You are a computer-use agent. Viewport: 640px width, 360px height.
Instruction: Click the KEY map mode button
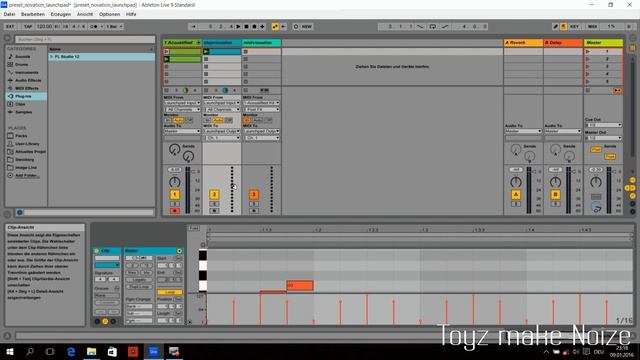574,27
